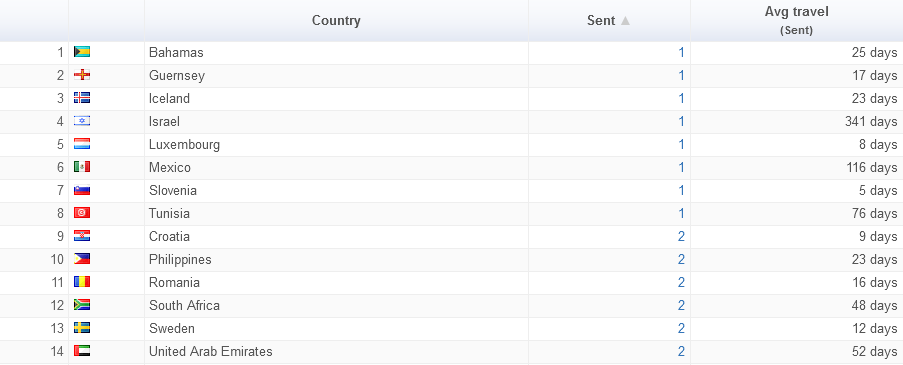The image size is (903, 365).
Task: Click the 52 days travel value
Action: [875, 351]
